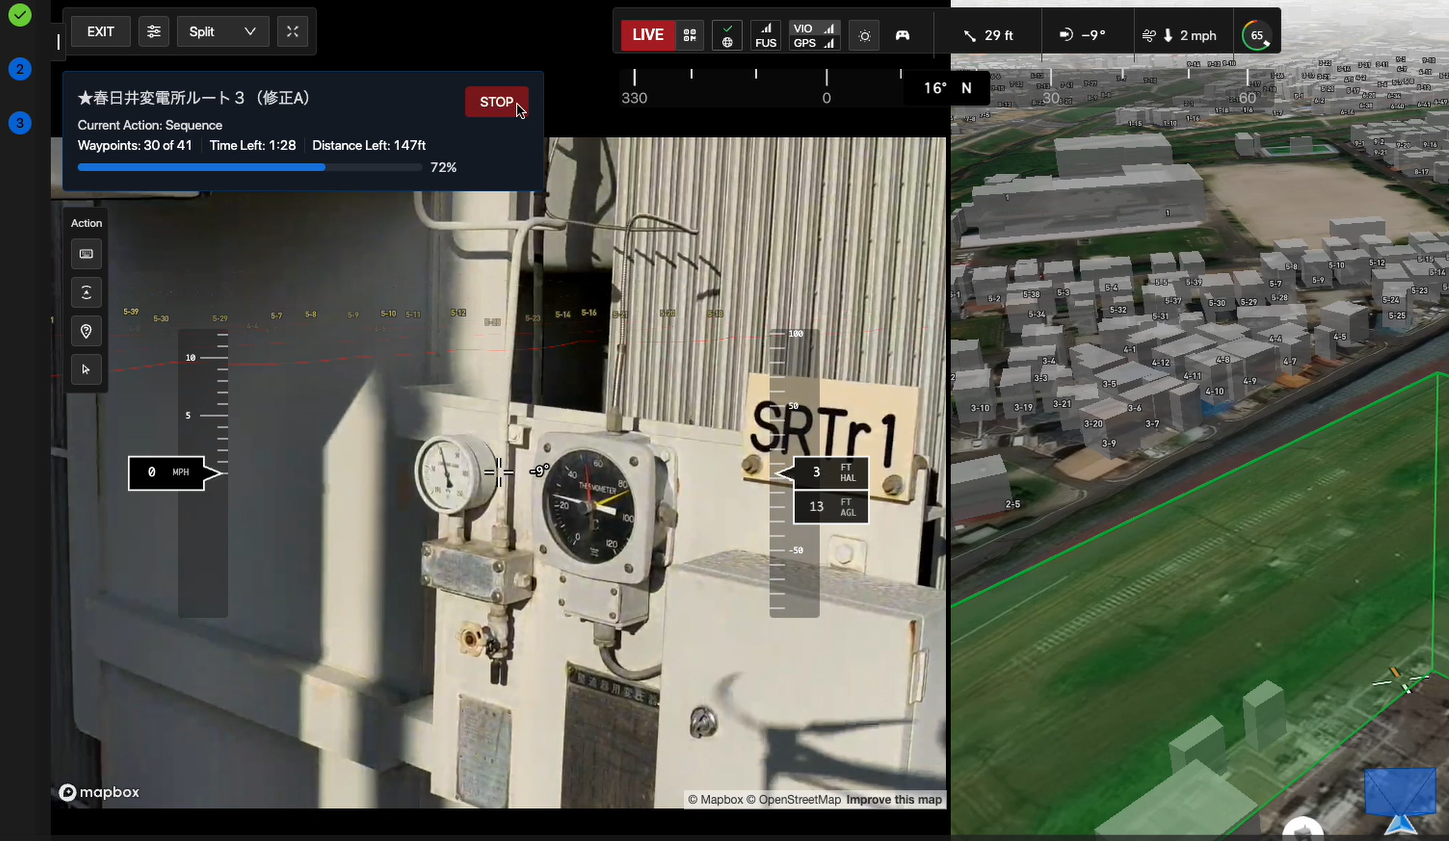Click the FUS signal status icon
Screen dimensions: 1449x841
coord(766,35)
